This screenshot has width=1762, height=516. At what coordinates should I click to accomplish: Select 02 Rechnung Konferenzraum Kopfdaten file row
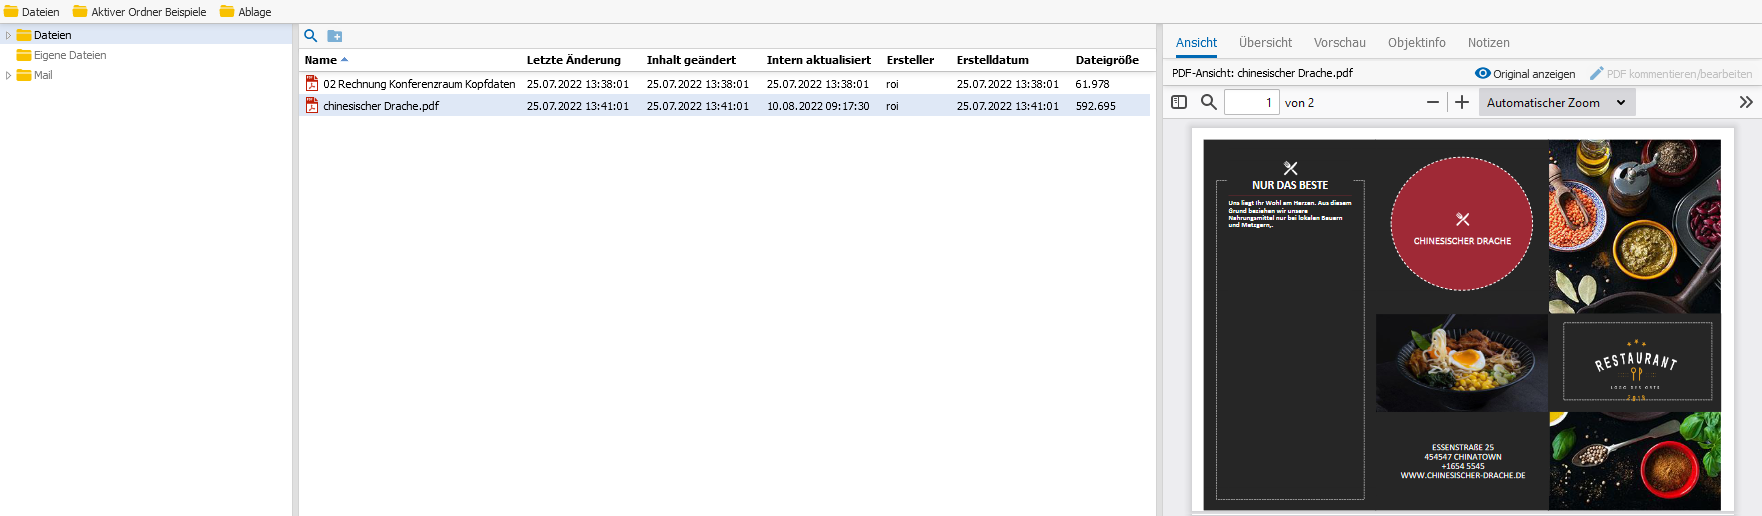coord(726,84)
